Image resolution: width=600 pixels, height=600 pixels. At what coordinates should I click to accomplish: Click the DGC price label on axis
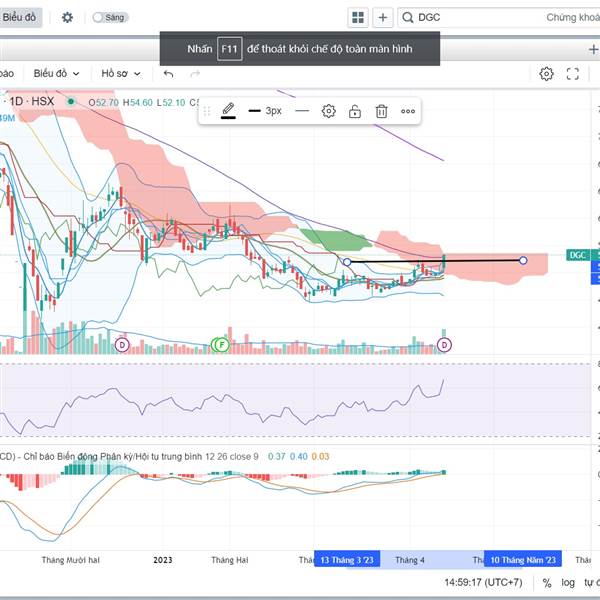coord(577,255)
